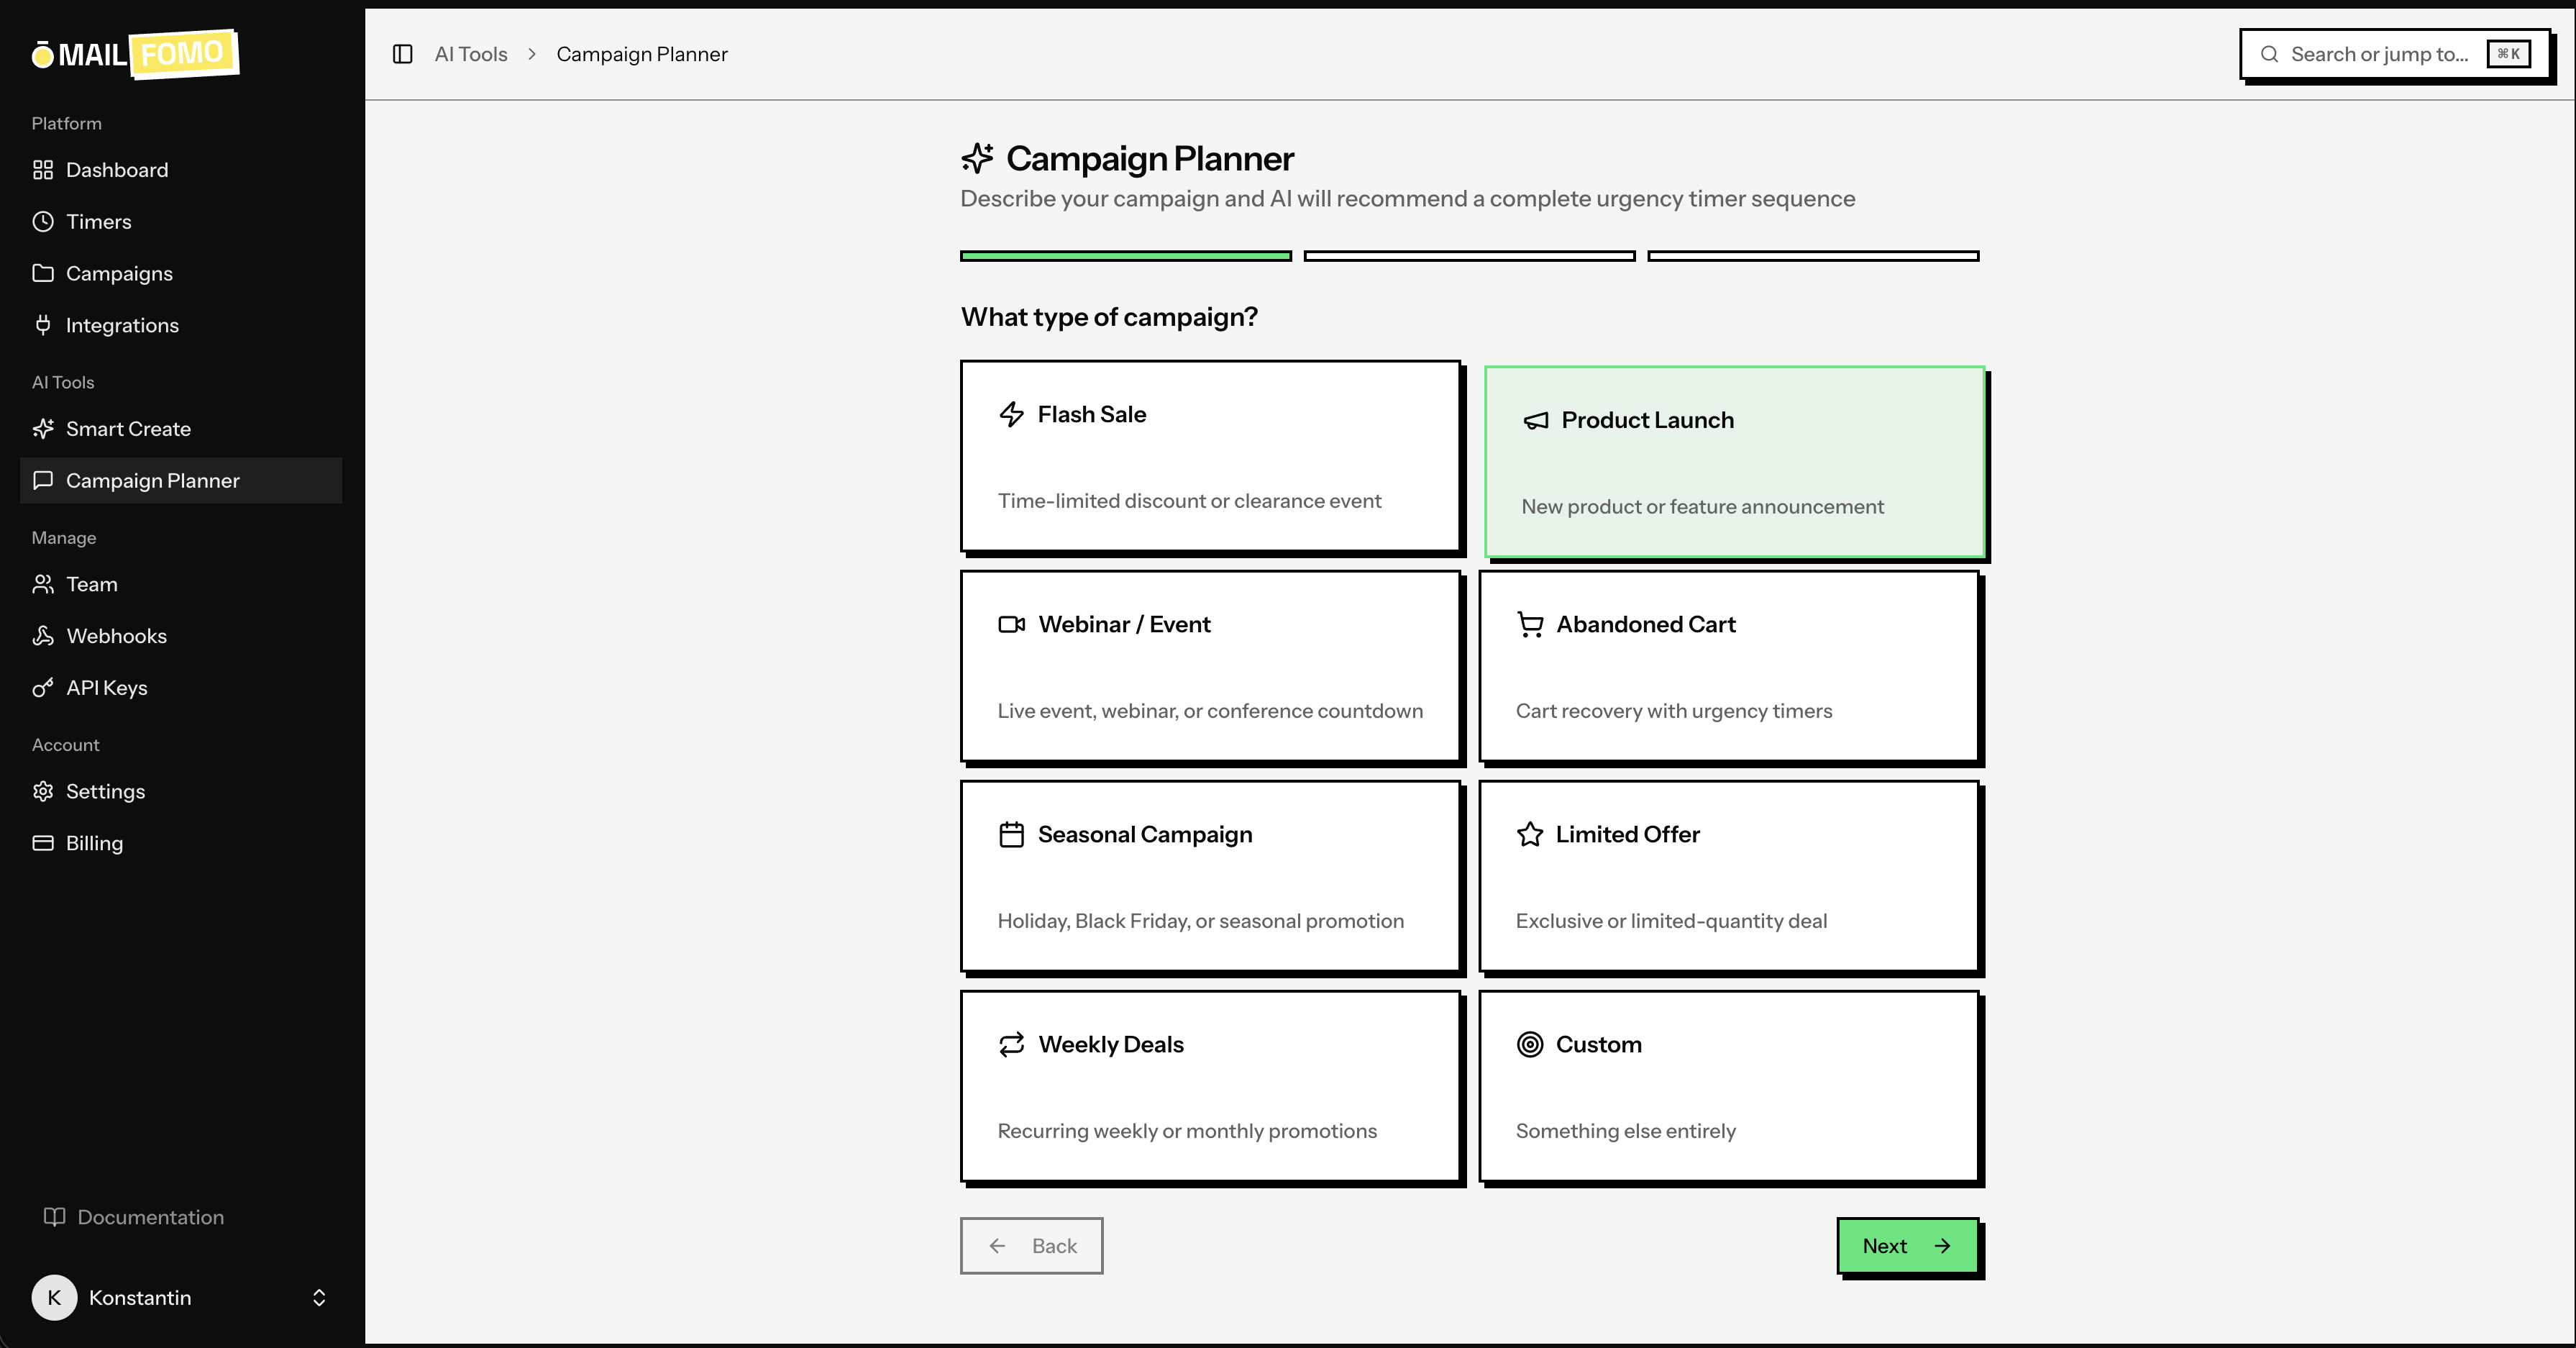Pick the Custom campaign type card

[x=1728, y=1086]
